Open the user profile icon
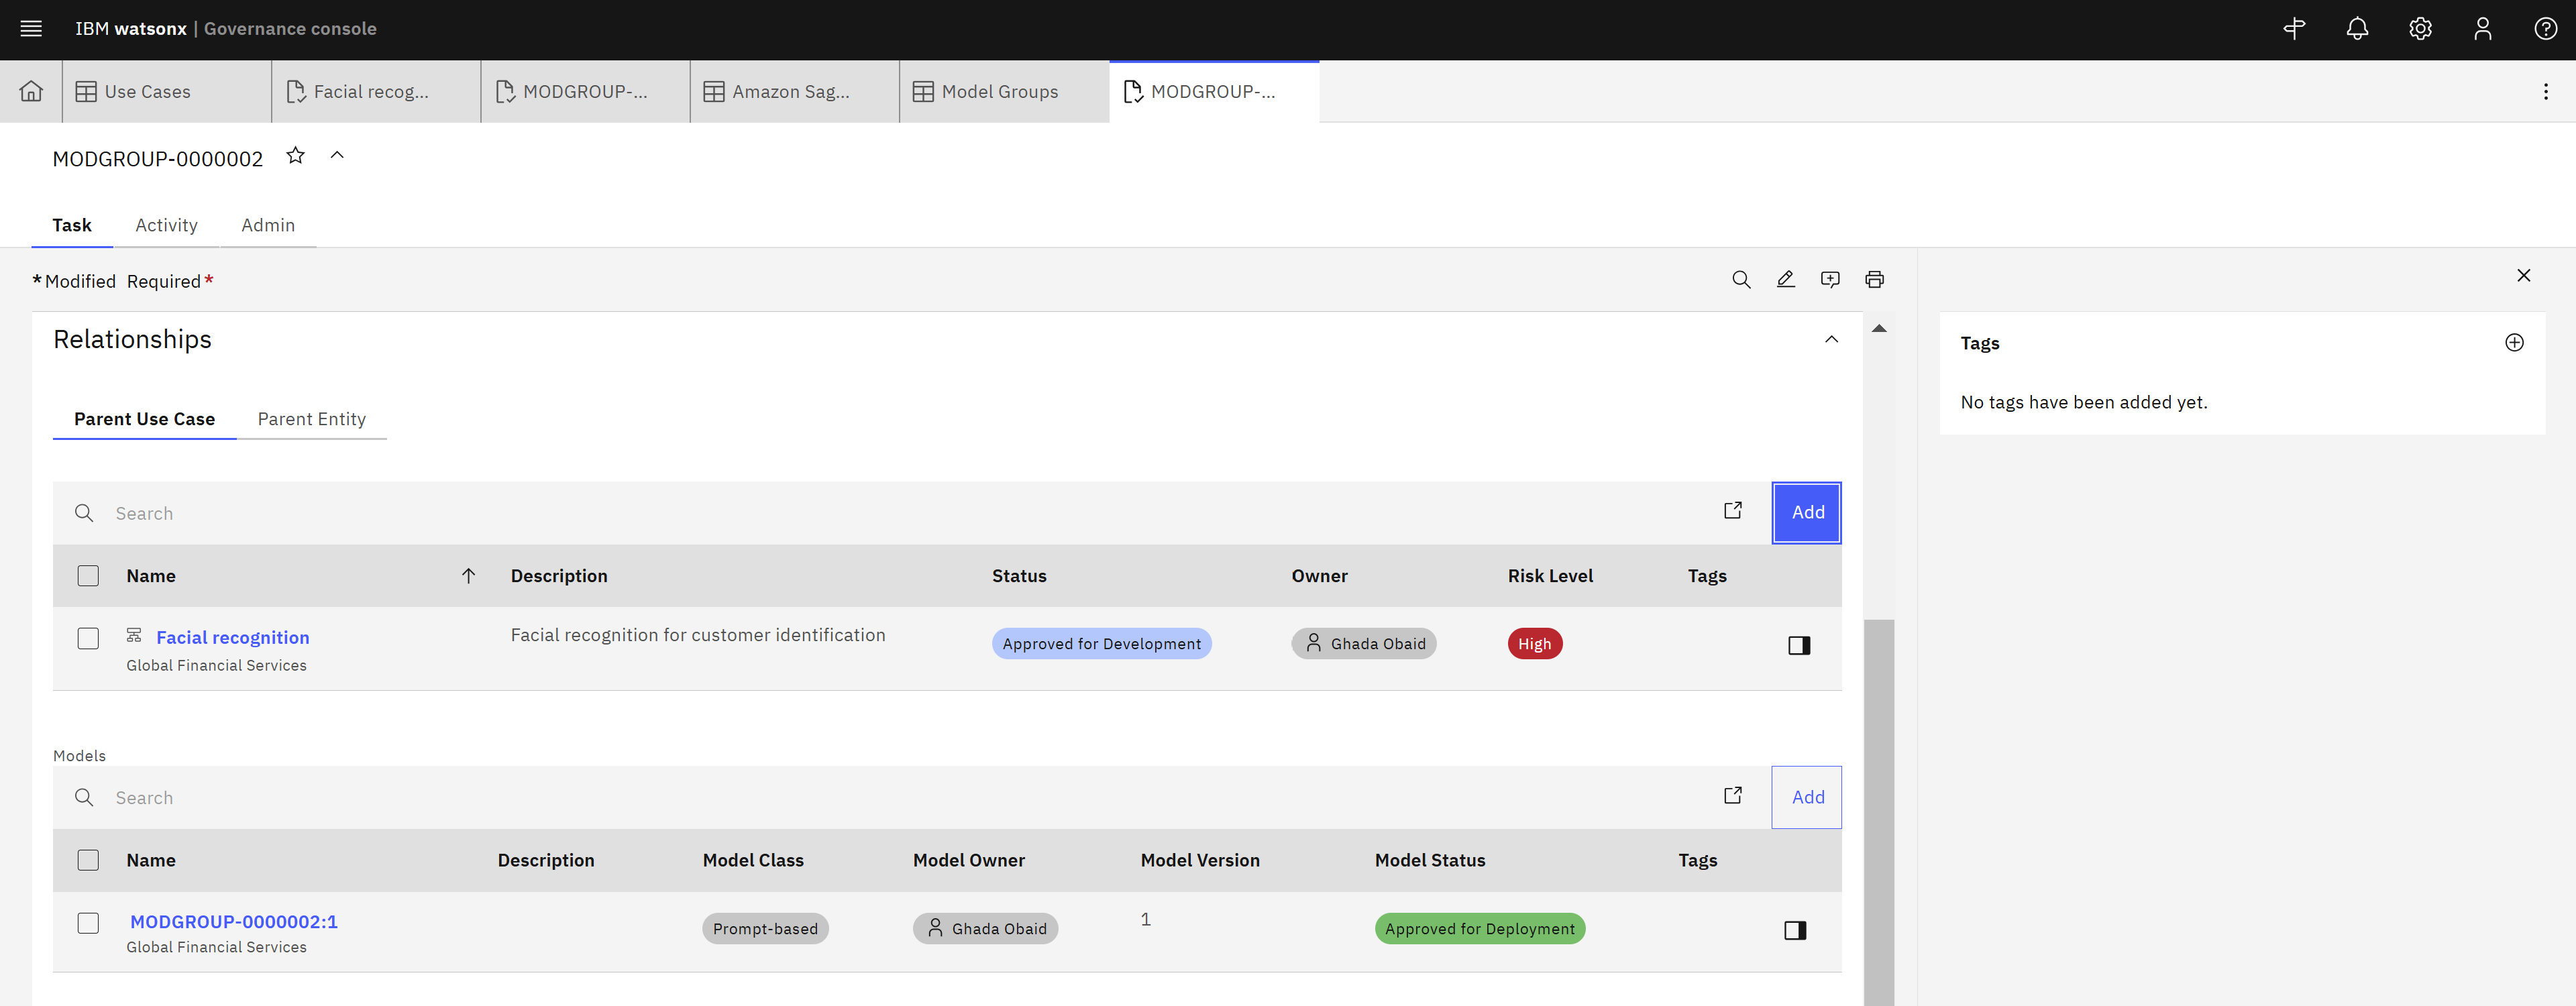Viewport: 2576px width, 1006px height. pos(2483,28)
